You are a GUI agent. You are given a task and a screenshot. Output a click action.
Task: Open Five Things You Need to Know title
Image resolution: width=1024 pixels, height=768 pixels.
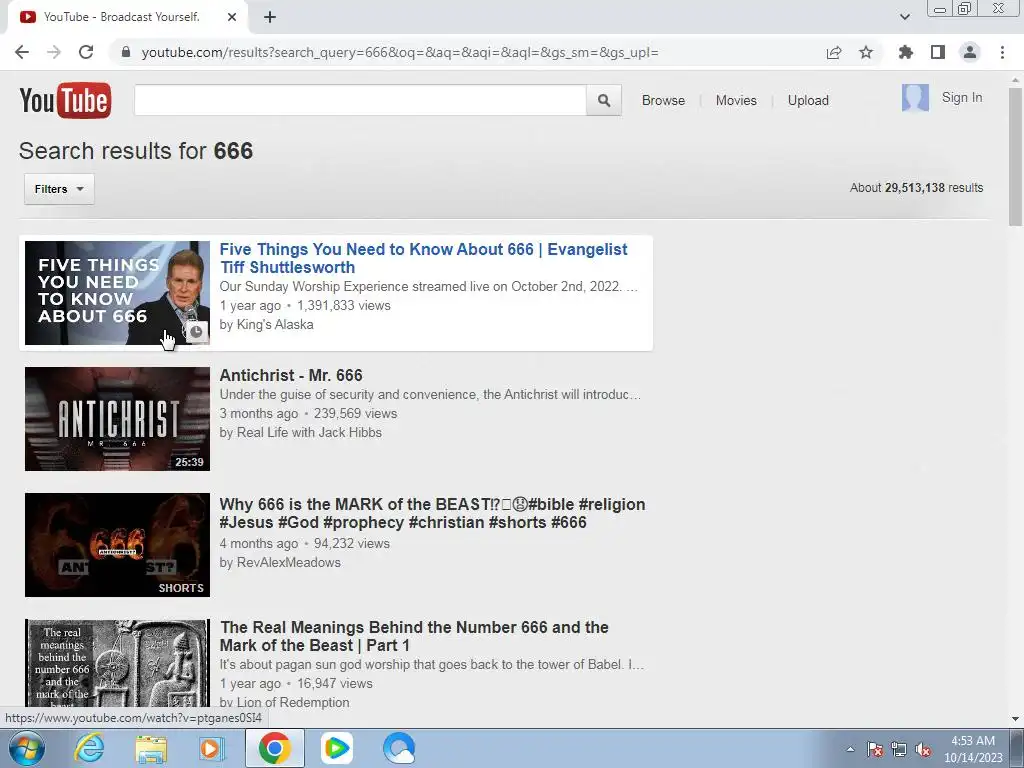coord(423,258)
